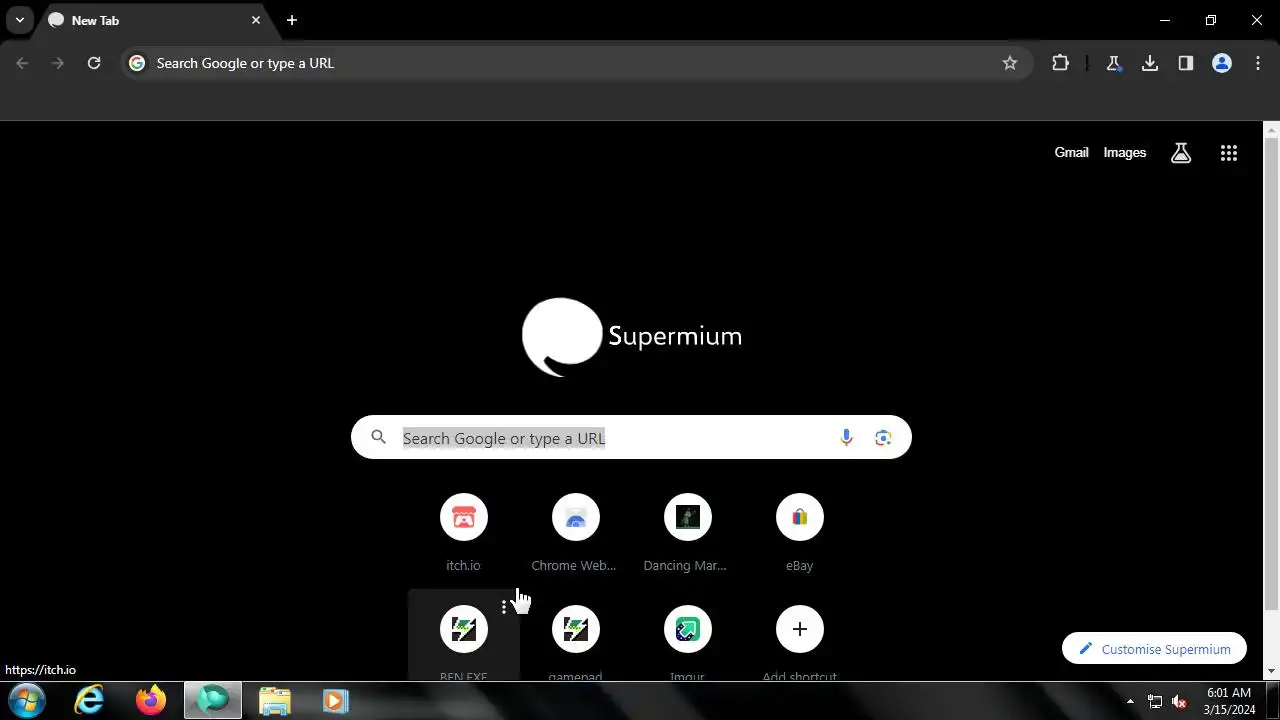This screenshot has height=720, width=1280.
Task: Click Customise Supermium button
Action: click(x=1154, y=649)
